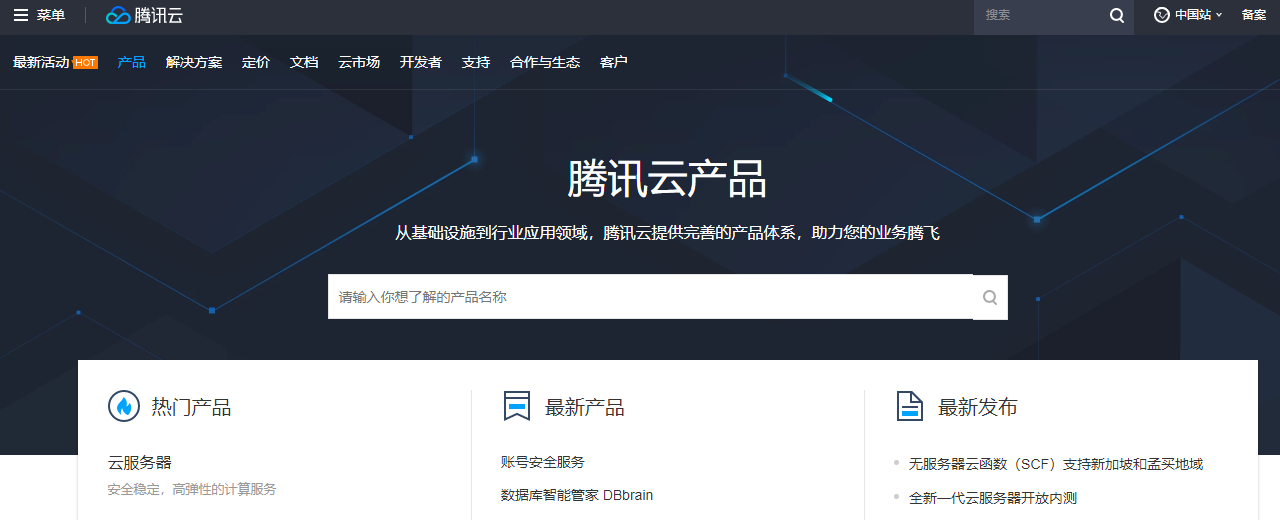
Task: Open the 合作与生态 nav item
Action: point(545,62)
